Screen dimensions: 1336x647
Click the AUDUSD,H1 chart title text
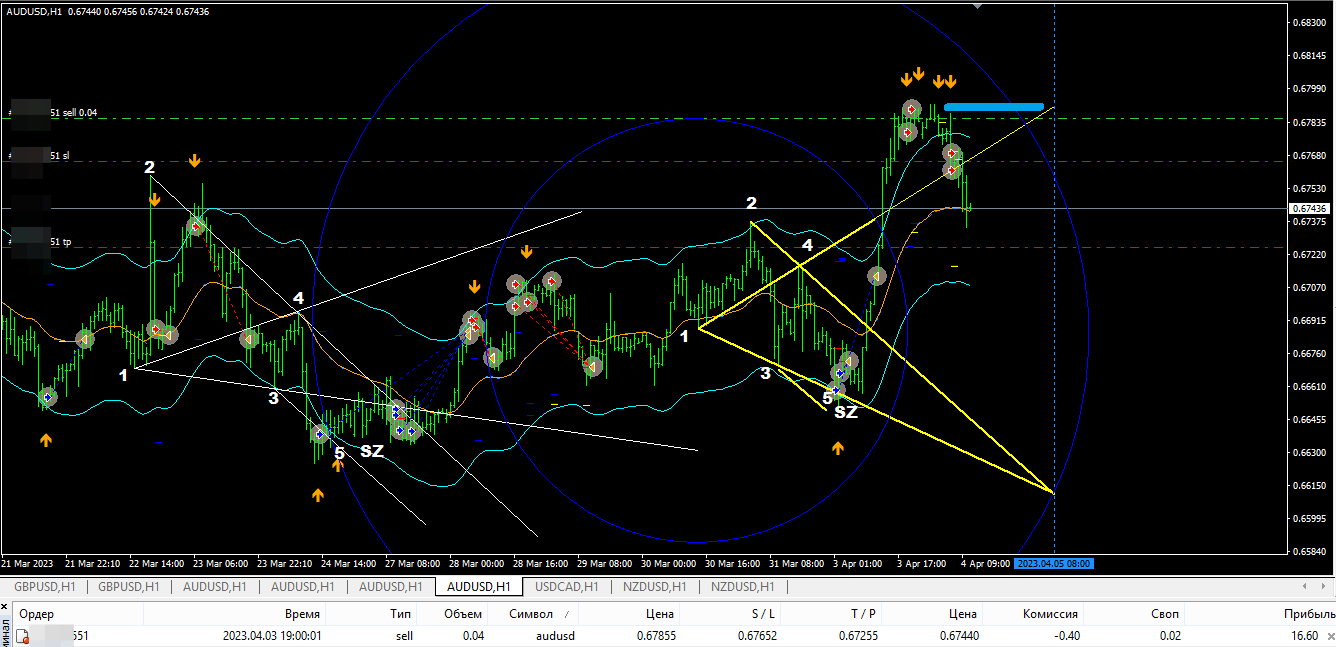(x=34, y=11)
